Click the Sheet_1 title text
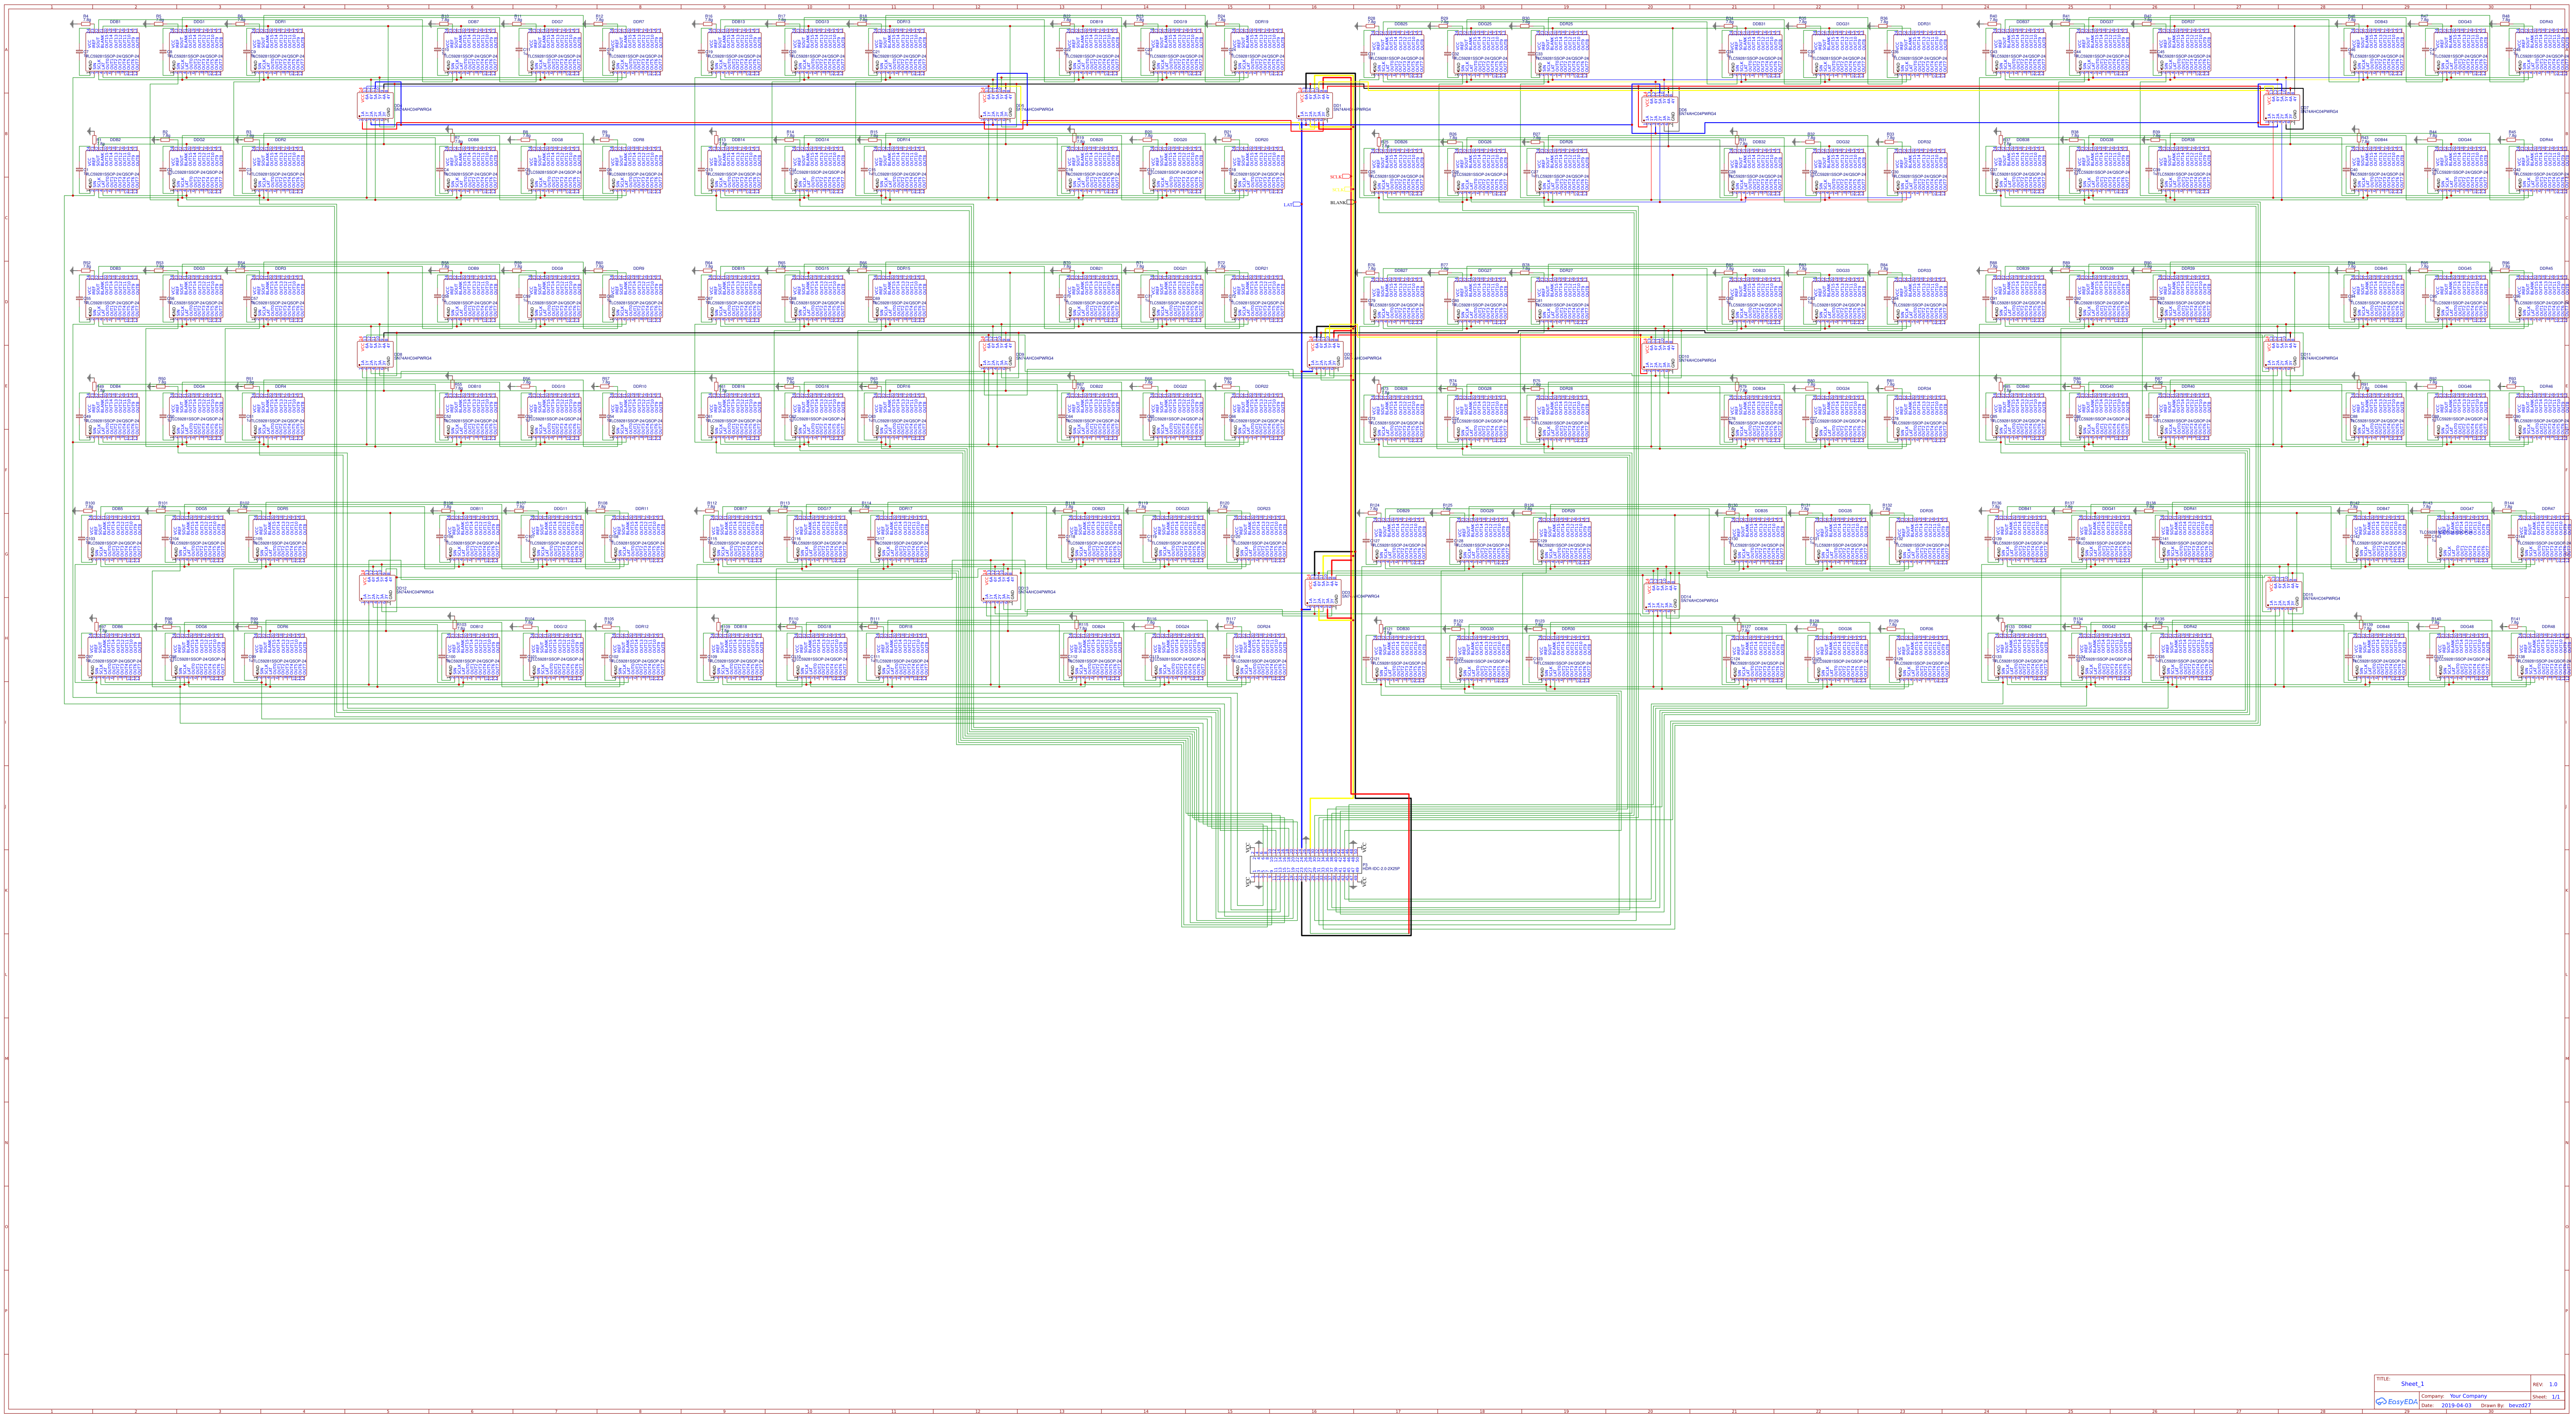2576x1418 pixels. (2413, 1384)
